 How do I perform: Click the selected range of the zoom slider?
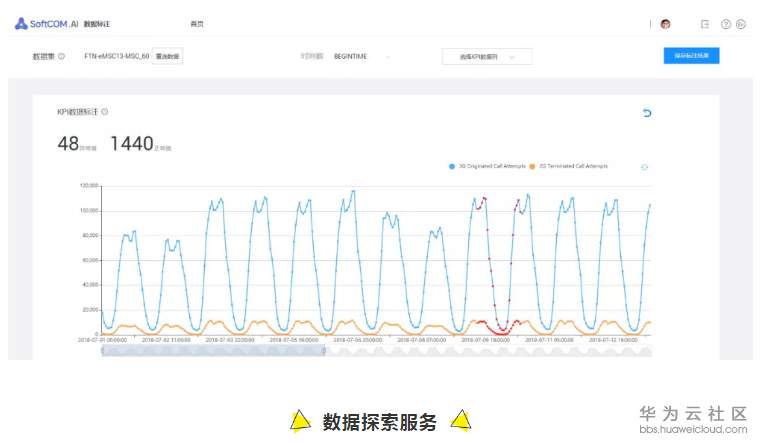point(214,351)
